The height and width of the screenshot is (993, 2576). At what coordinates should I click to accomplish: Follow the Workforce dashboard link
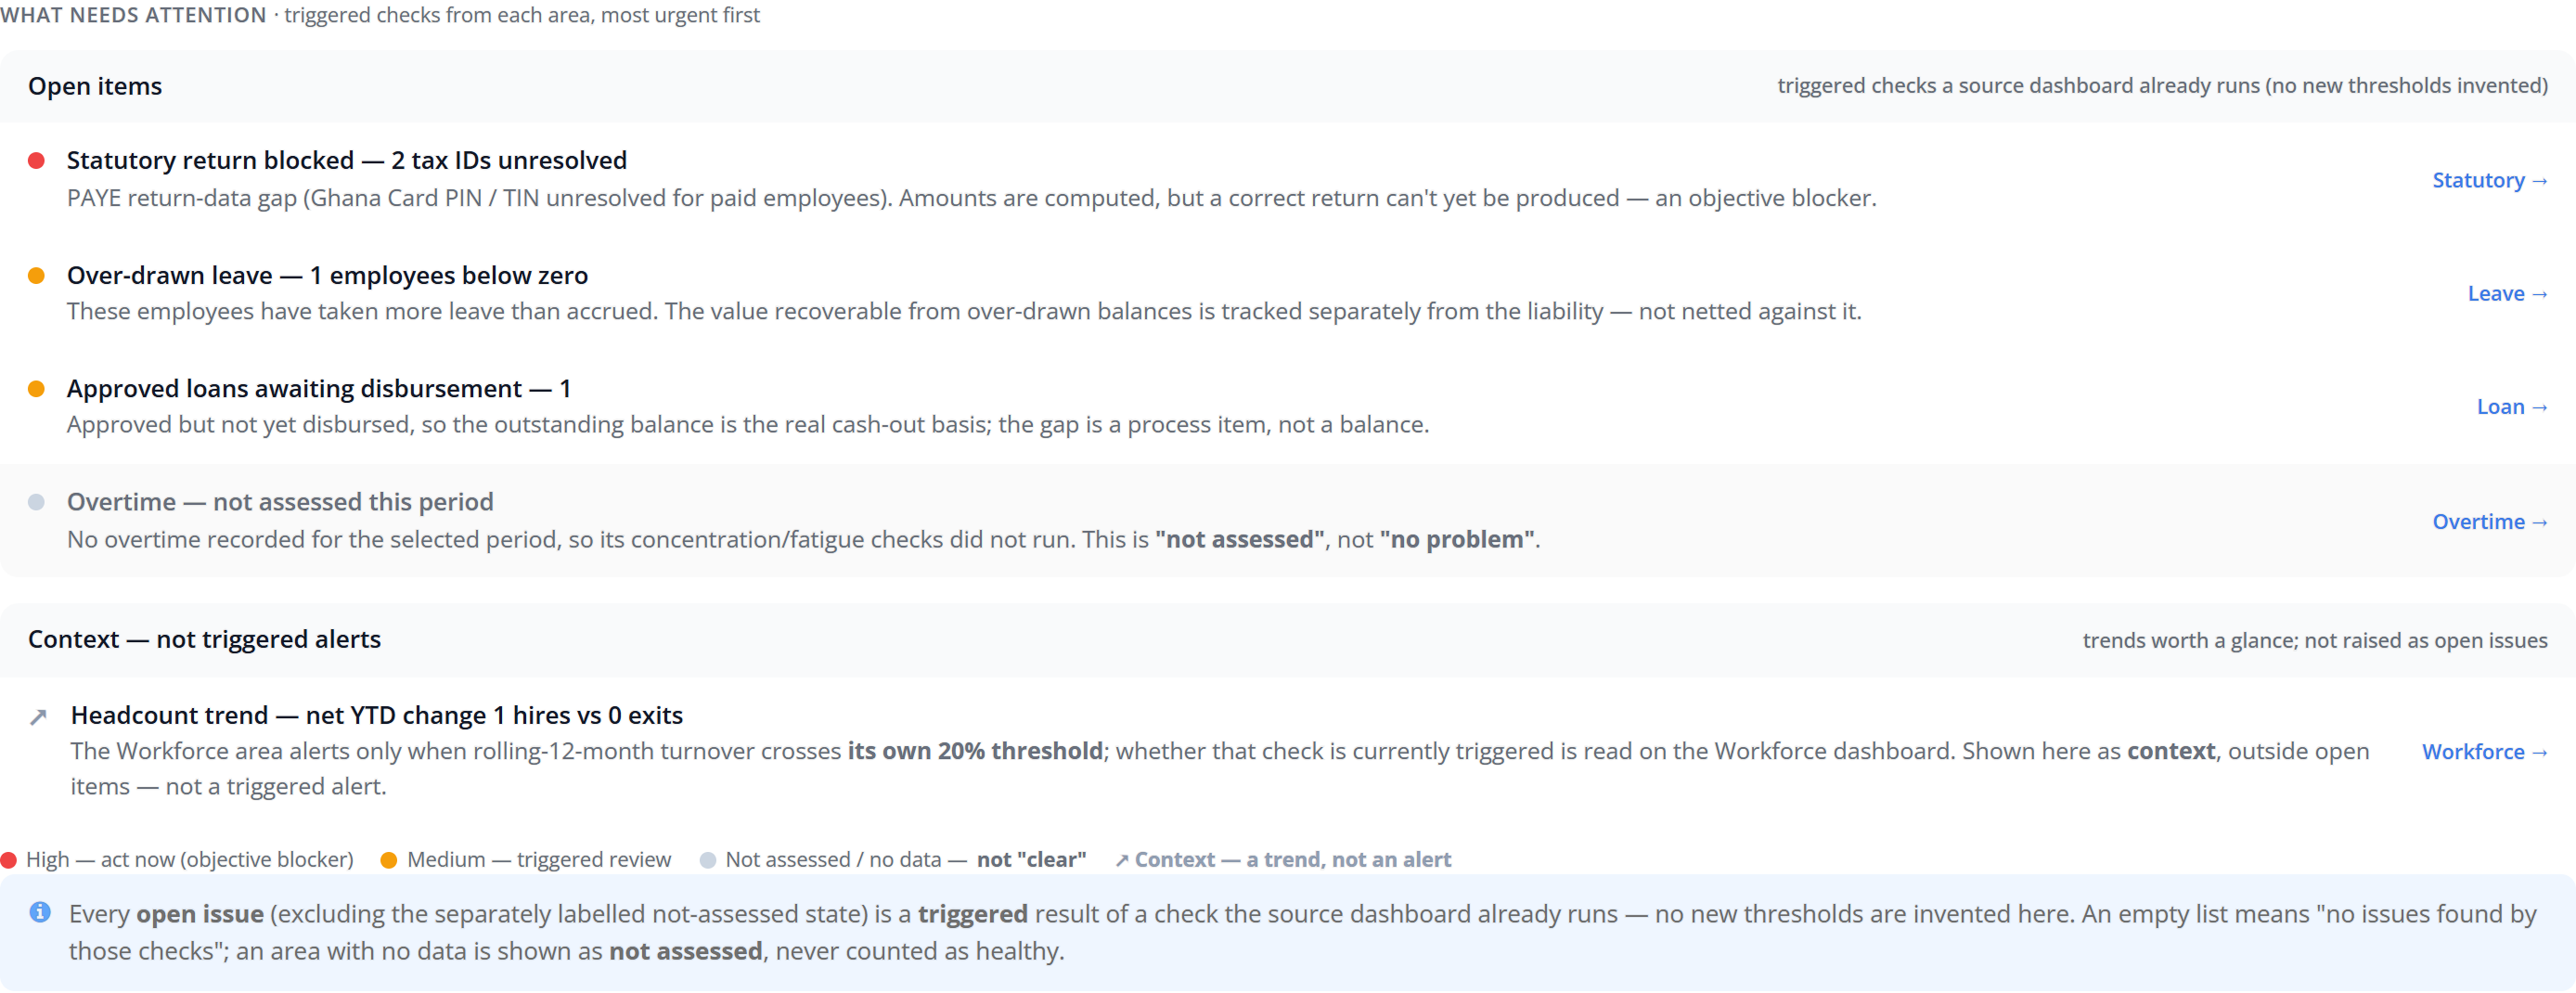(2484, 751)
